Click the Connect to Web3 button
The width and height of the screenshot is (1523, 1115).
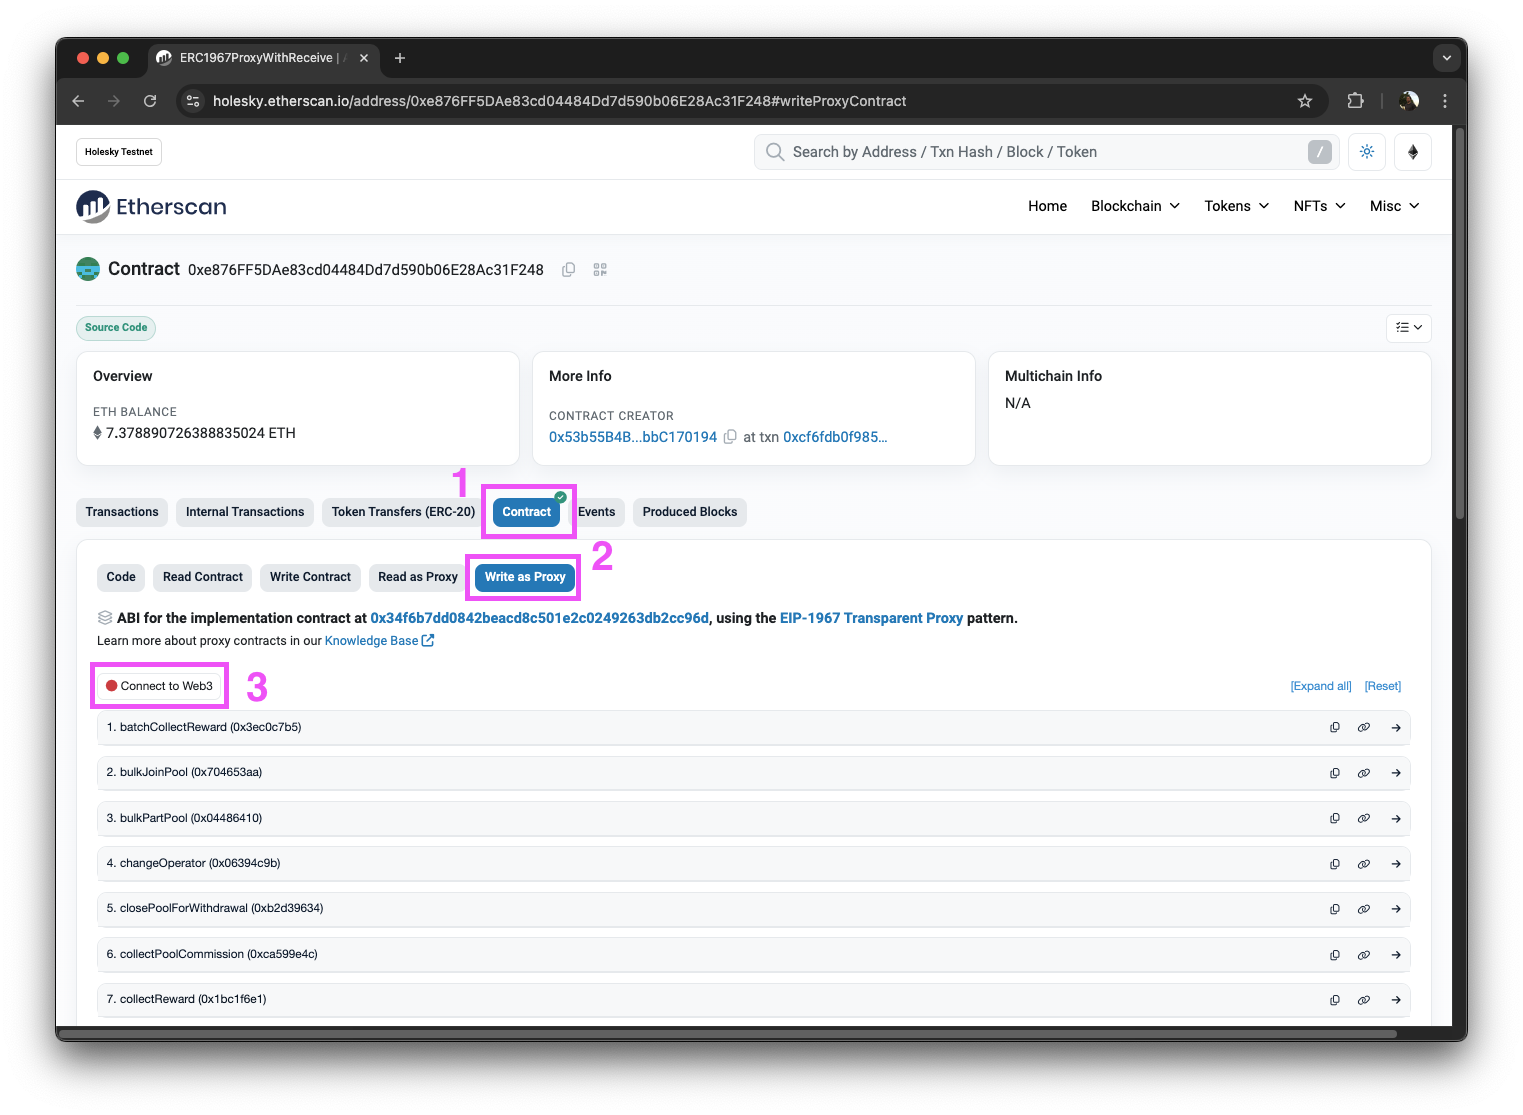160,686
